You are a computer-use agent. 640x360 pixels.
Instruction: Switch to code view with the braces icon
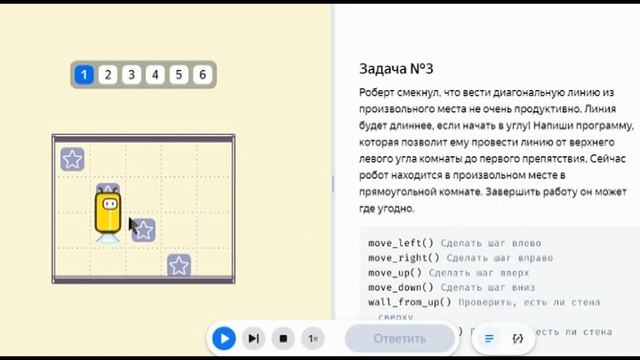click(518, 338)
